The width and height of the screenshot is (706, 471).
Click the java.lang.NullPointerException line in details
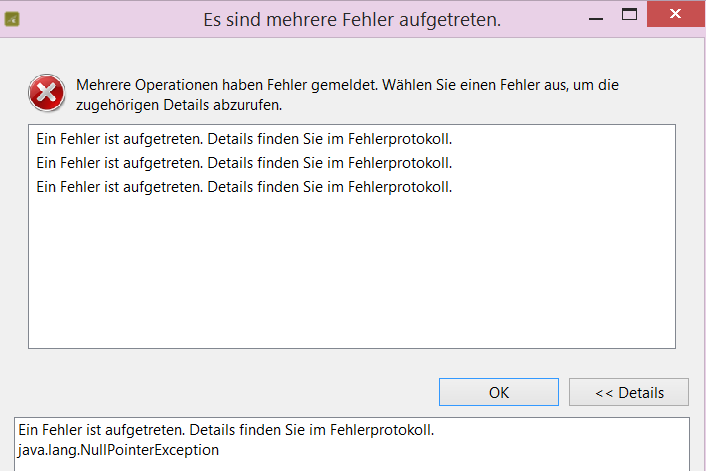(x=119, y=450)
